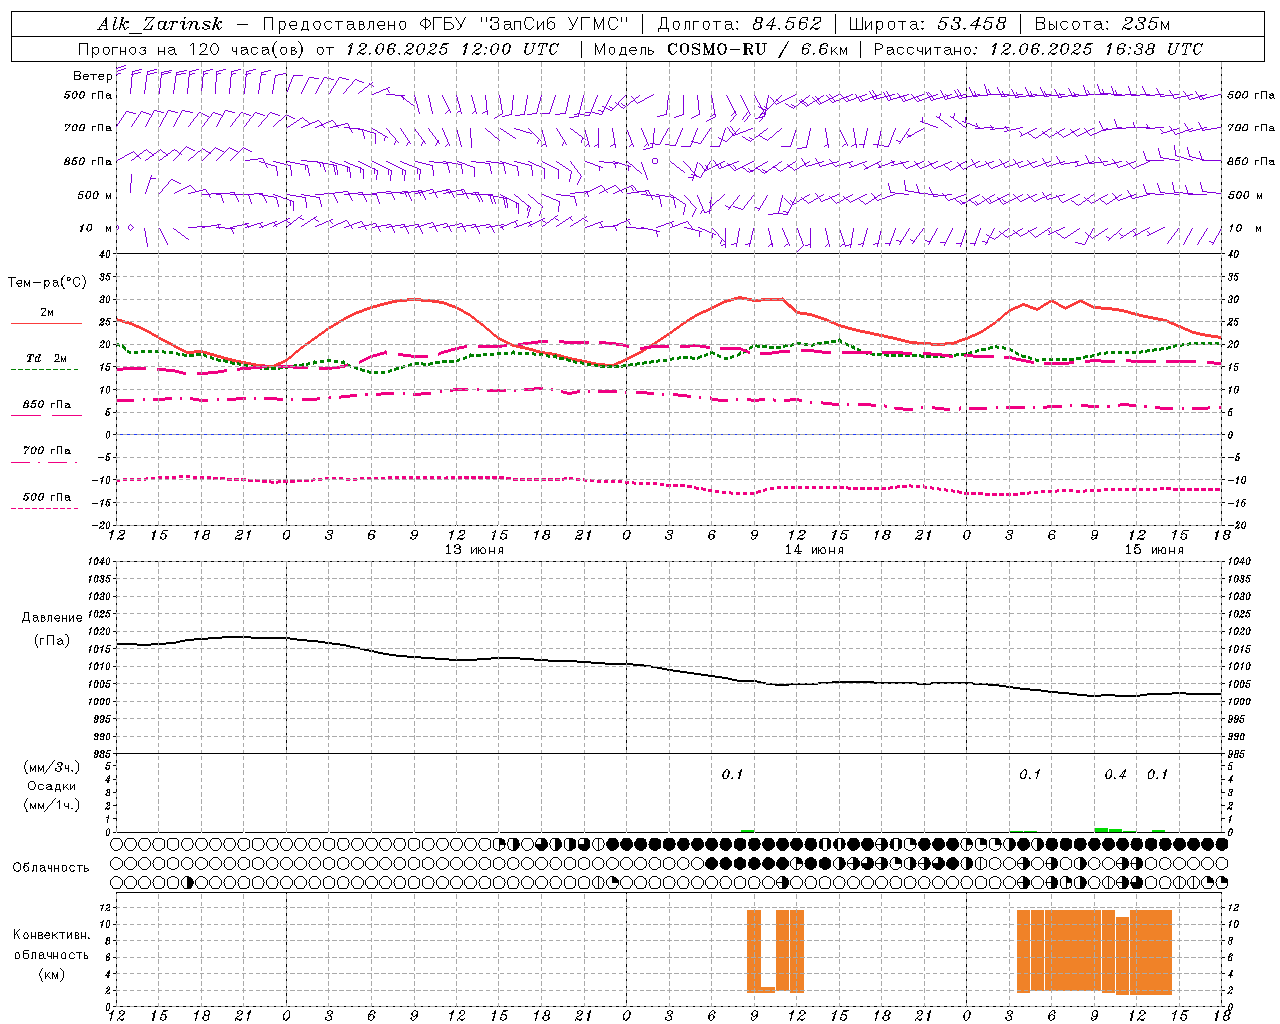Viewport: 1280px width, 1024px height.
Task: Click the 15 июня date label
Action: 1154,550
